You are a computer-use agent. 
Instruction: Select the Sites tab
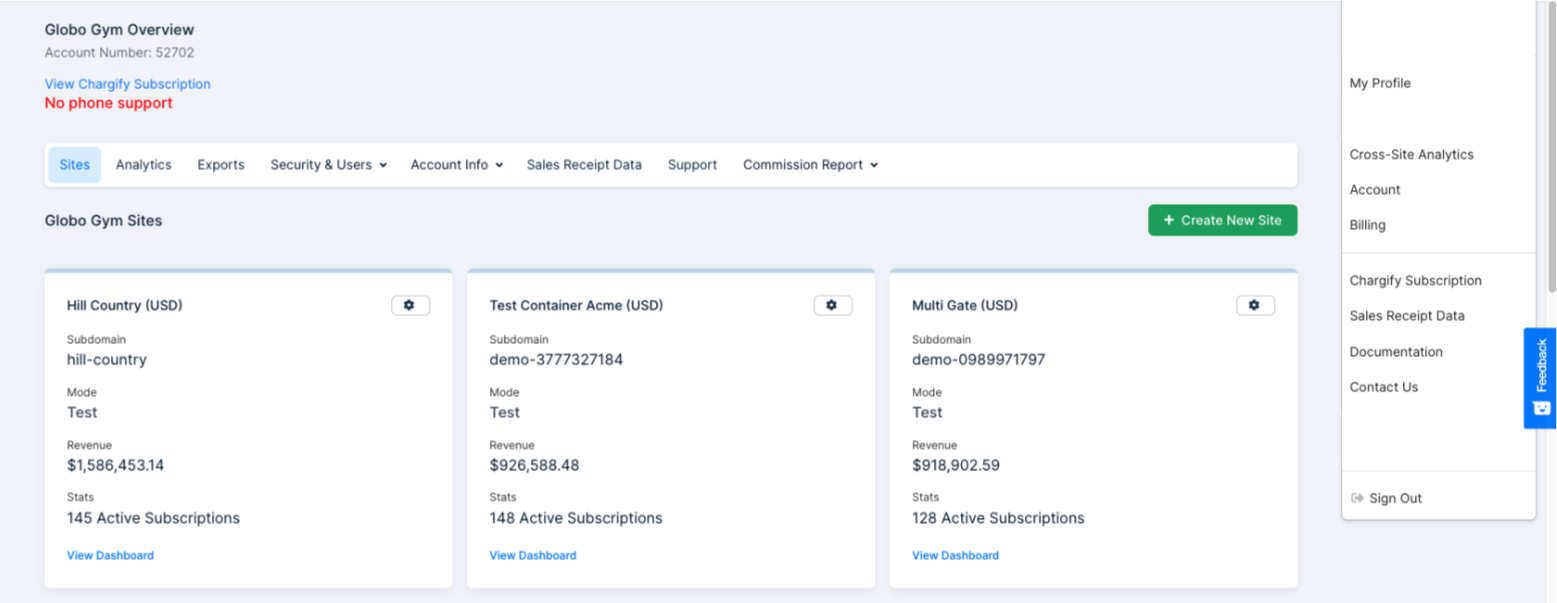coord(75,165)
